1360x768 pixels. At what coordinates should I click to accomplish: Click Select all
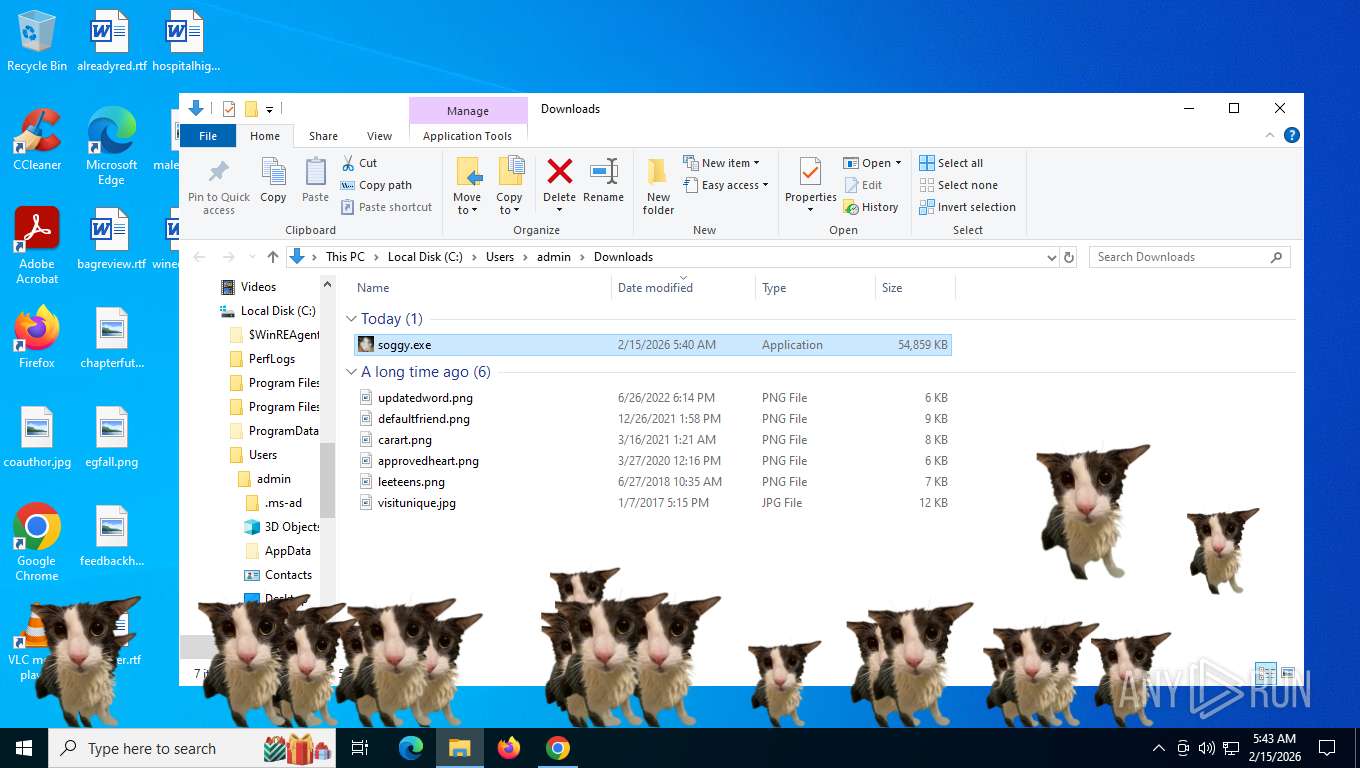pyautogui.click(x=951, y=163)
